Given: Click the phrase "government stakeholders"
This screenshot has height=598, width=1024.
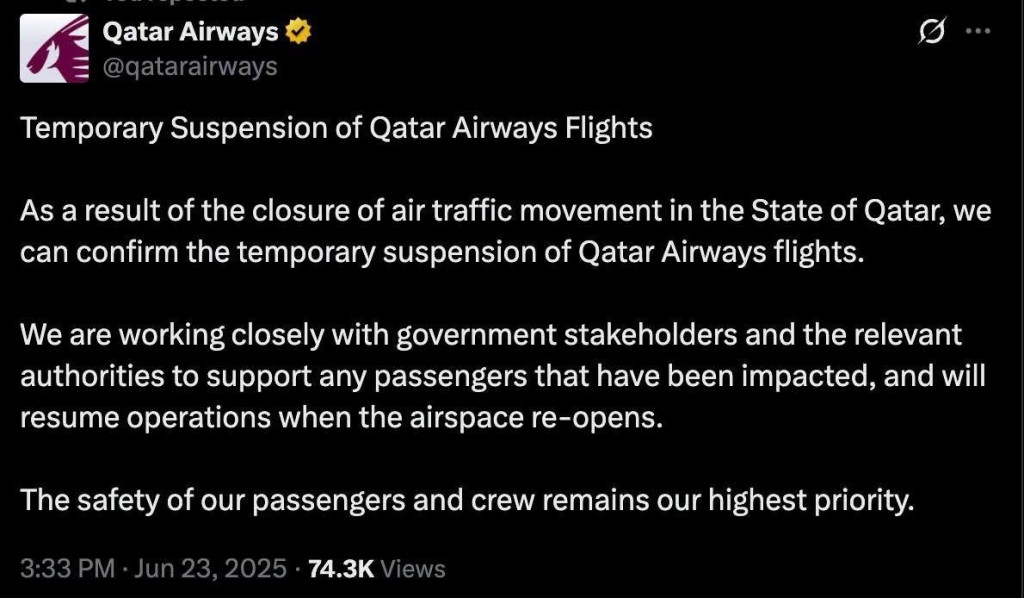Looking at the screenshot, I should [x=568, y=335].
